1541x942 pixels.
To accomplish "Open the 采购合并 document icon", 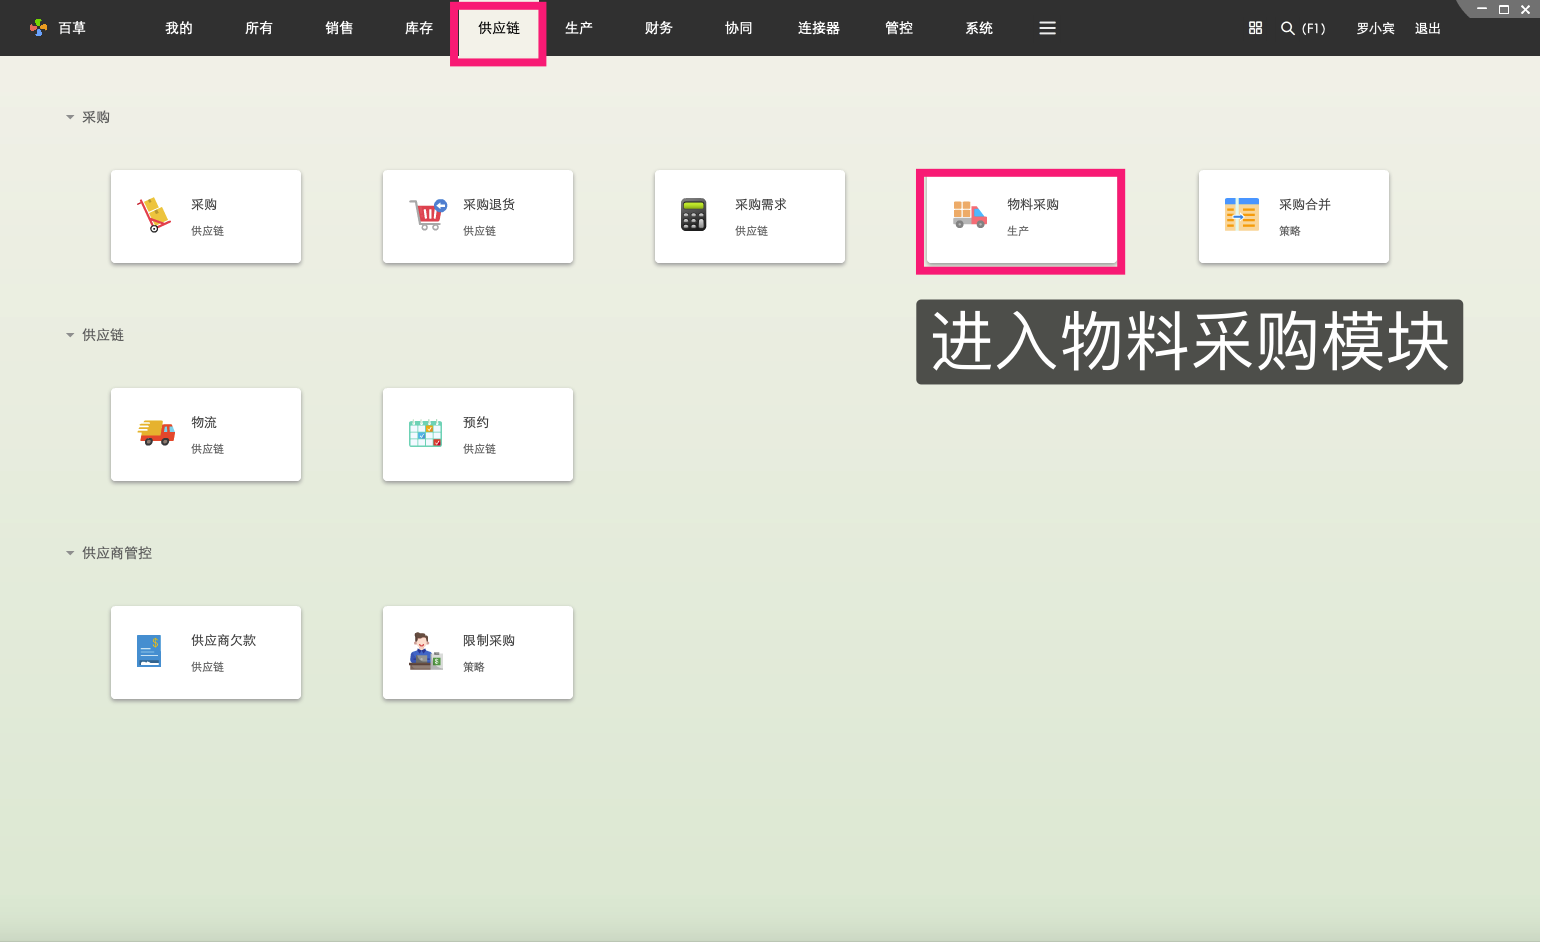I will point(1240,213).
